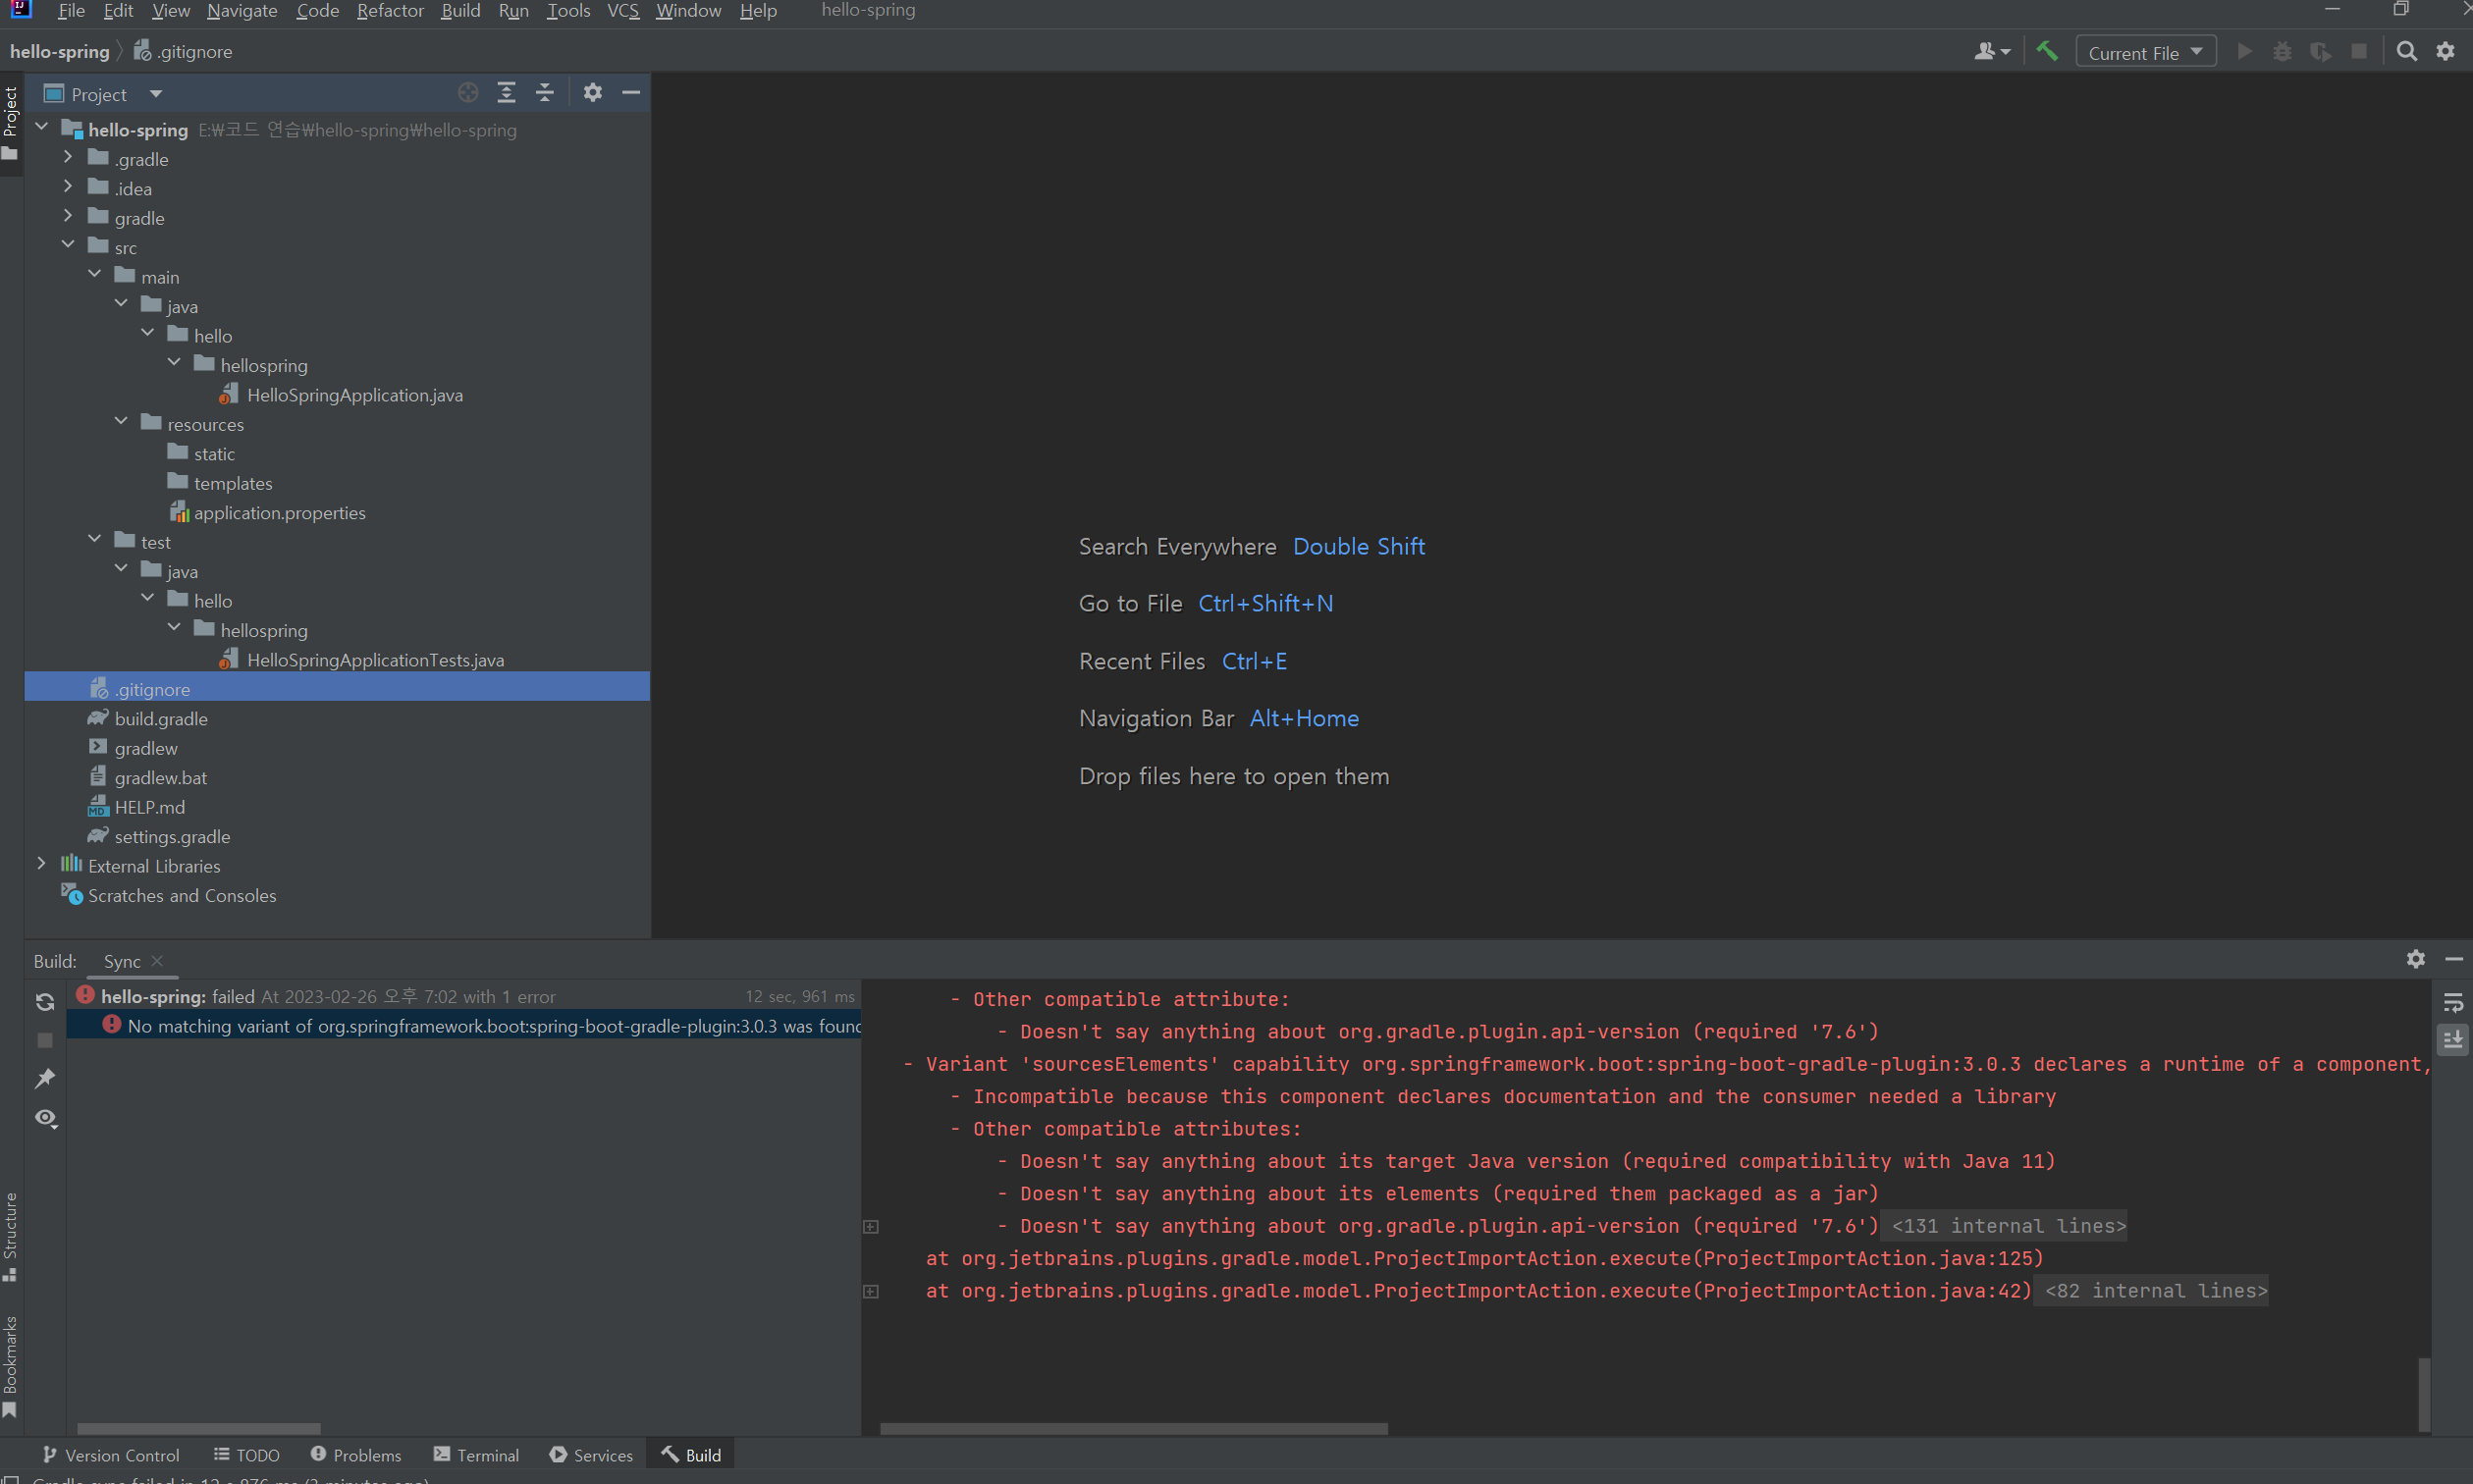This screenshot has height=1484, width=2473.
Task: Click the Sync button in Build panel
Action: point(120,961)
